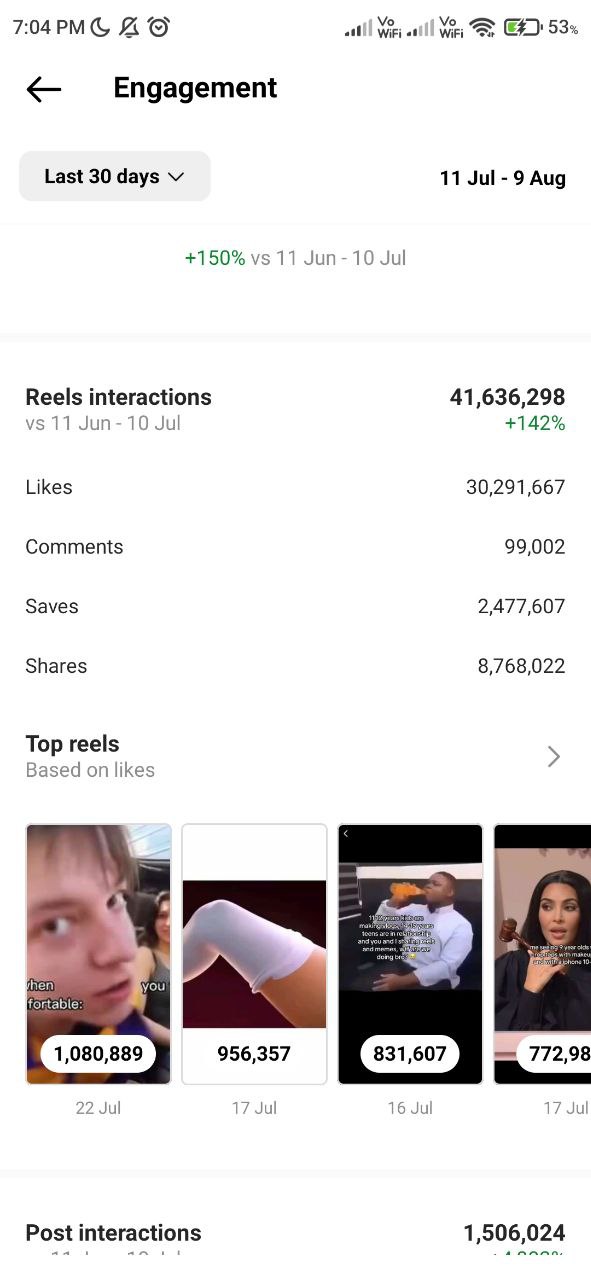Tap the back arrow icon
This screenshot has height=1280, width=591.
[44, 89]
